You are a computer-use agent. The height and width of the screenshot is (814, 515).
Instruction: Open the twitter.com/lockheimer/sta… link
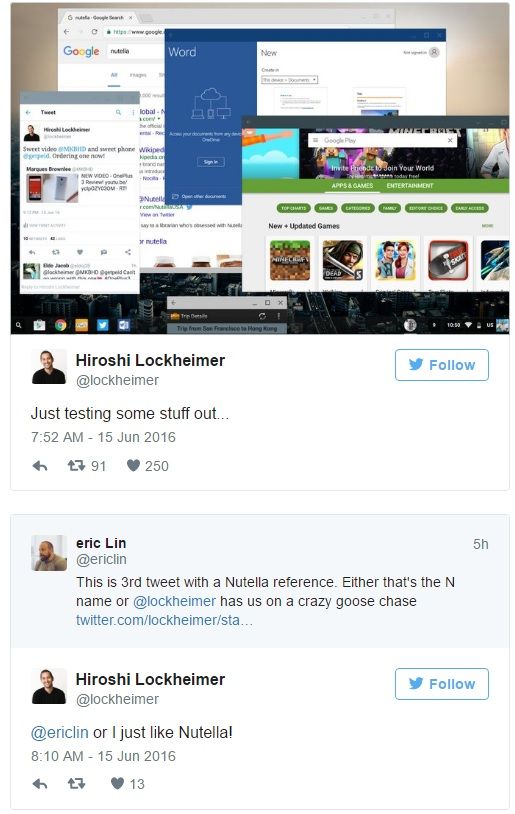[x=165, y=620]
